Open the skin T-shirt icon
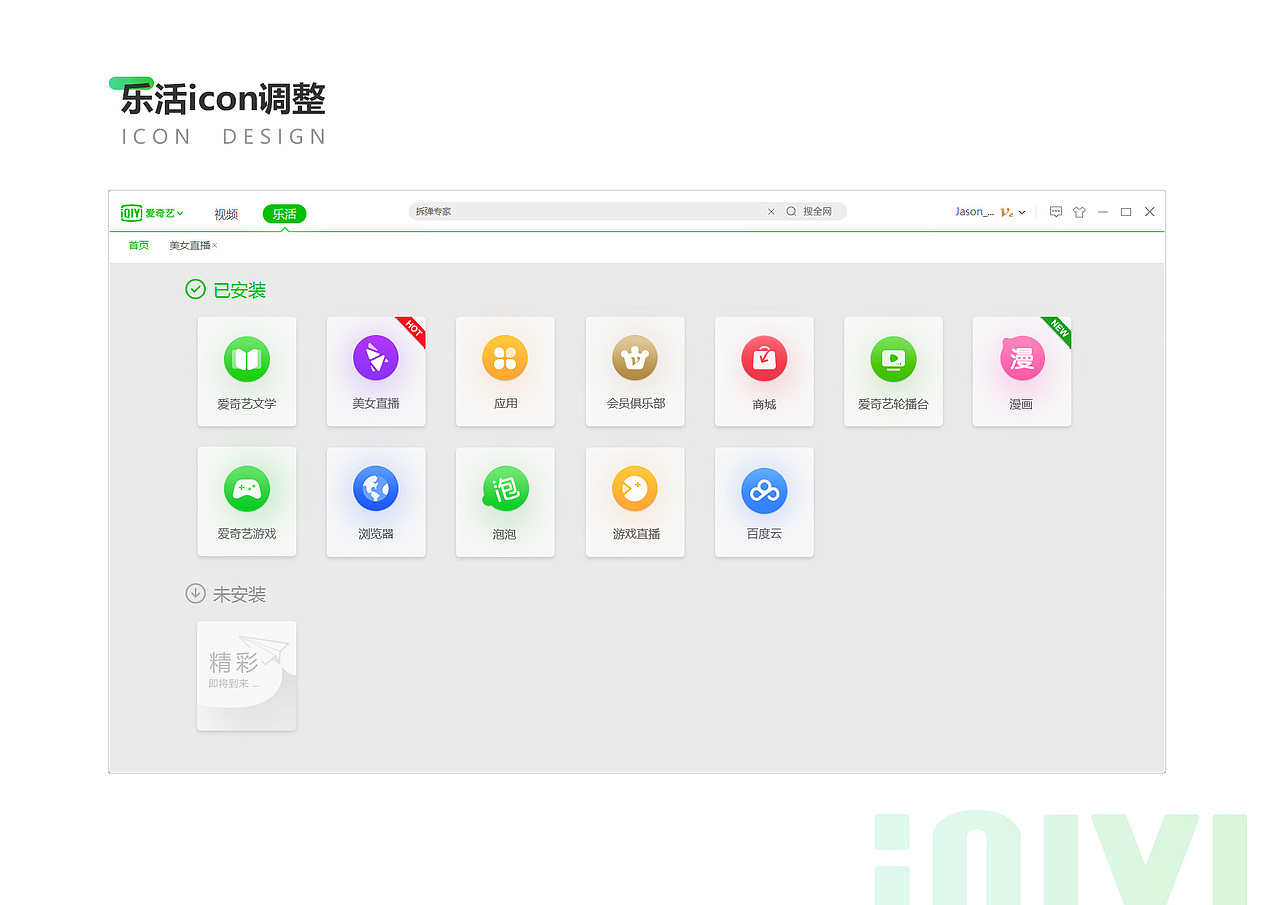Screen dimensions: 1280x905 1079,212
